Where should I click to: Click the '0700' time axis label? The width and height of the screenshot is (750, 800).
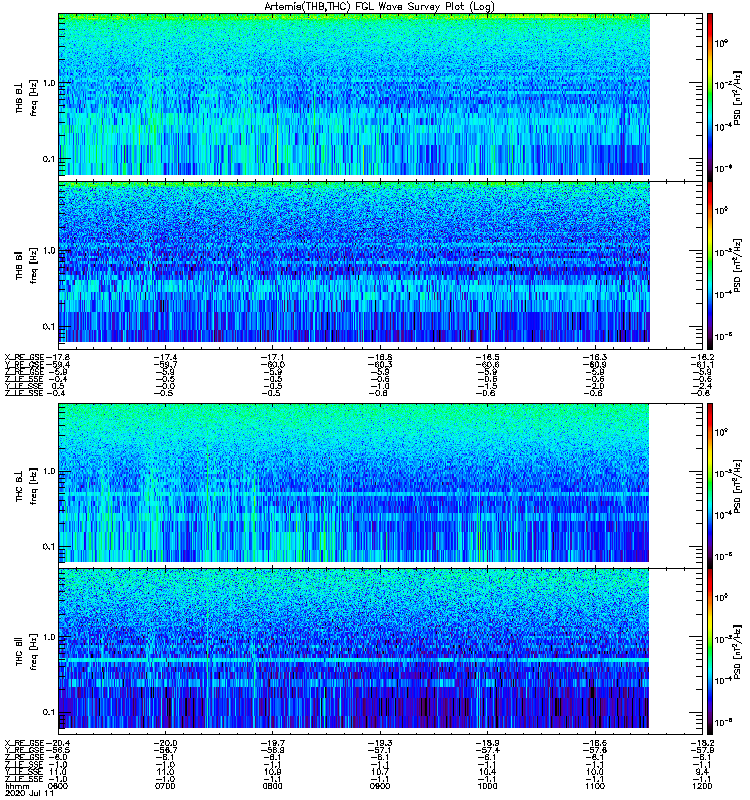[x=165, y=786]
